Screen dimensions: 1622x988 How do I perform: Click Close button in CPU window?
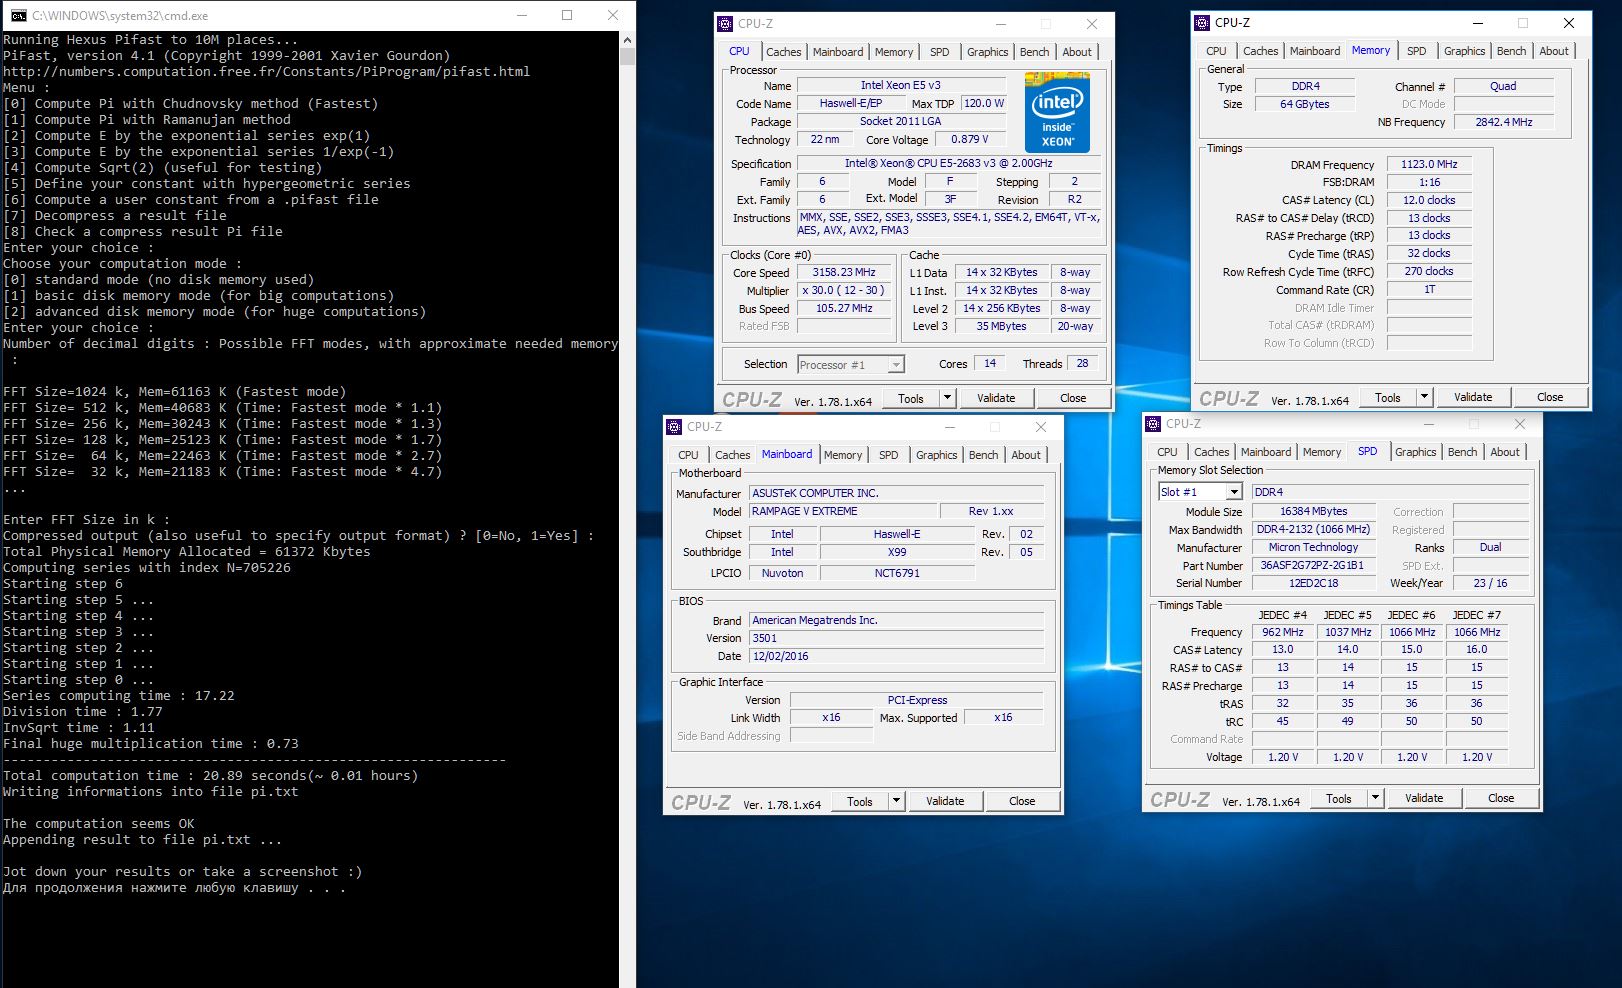tap(1073, 398)
